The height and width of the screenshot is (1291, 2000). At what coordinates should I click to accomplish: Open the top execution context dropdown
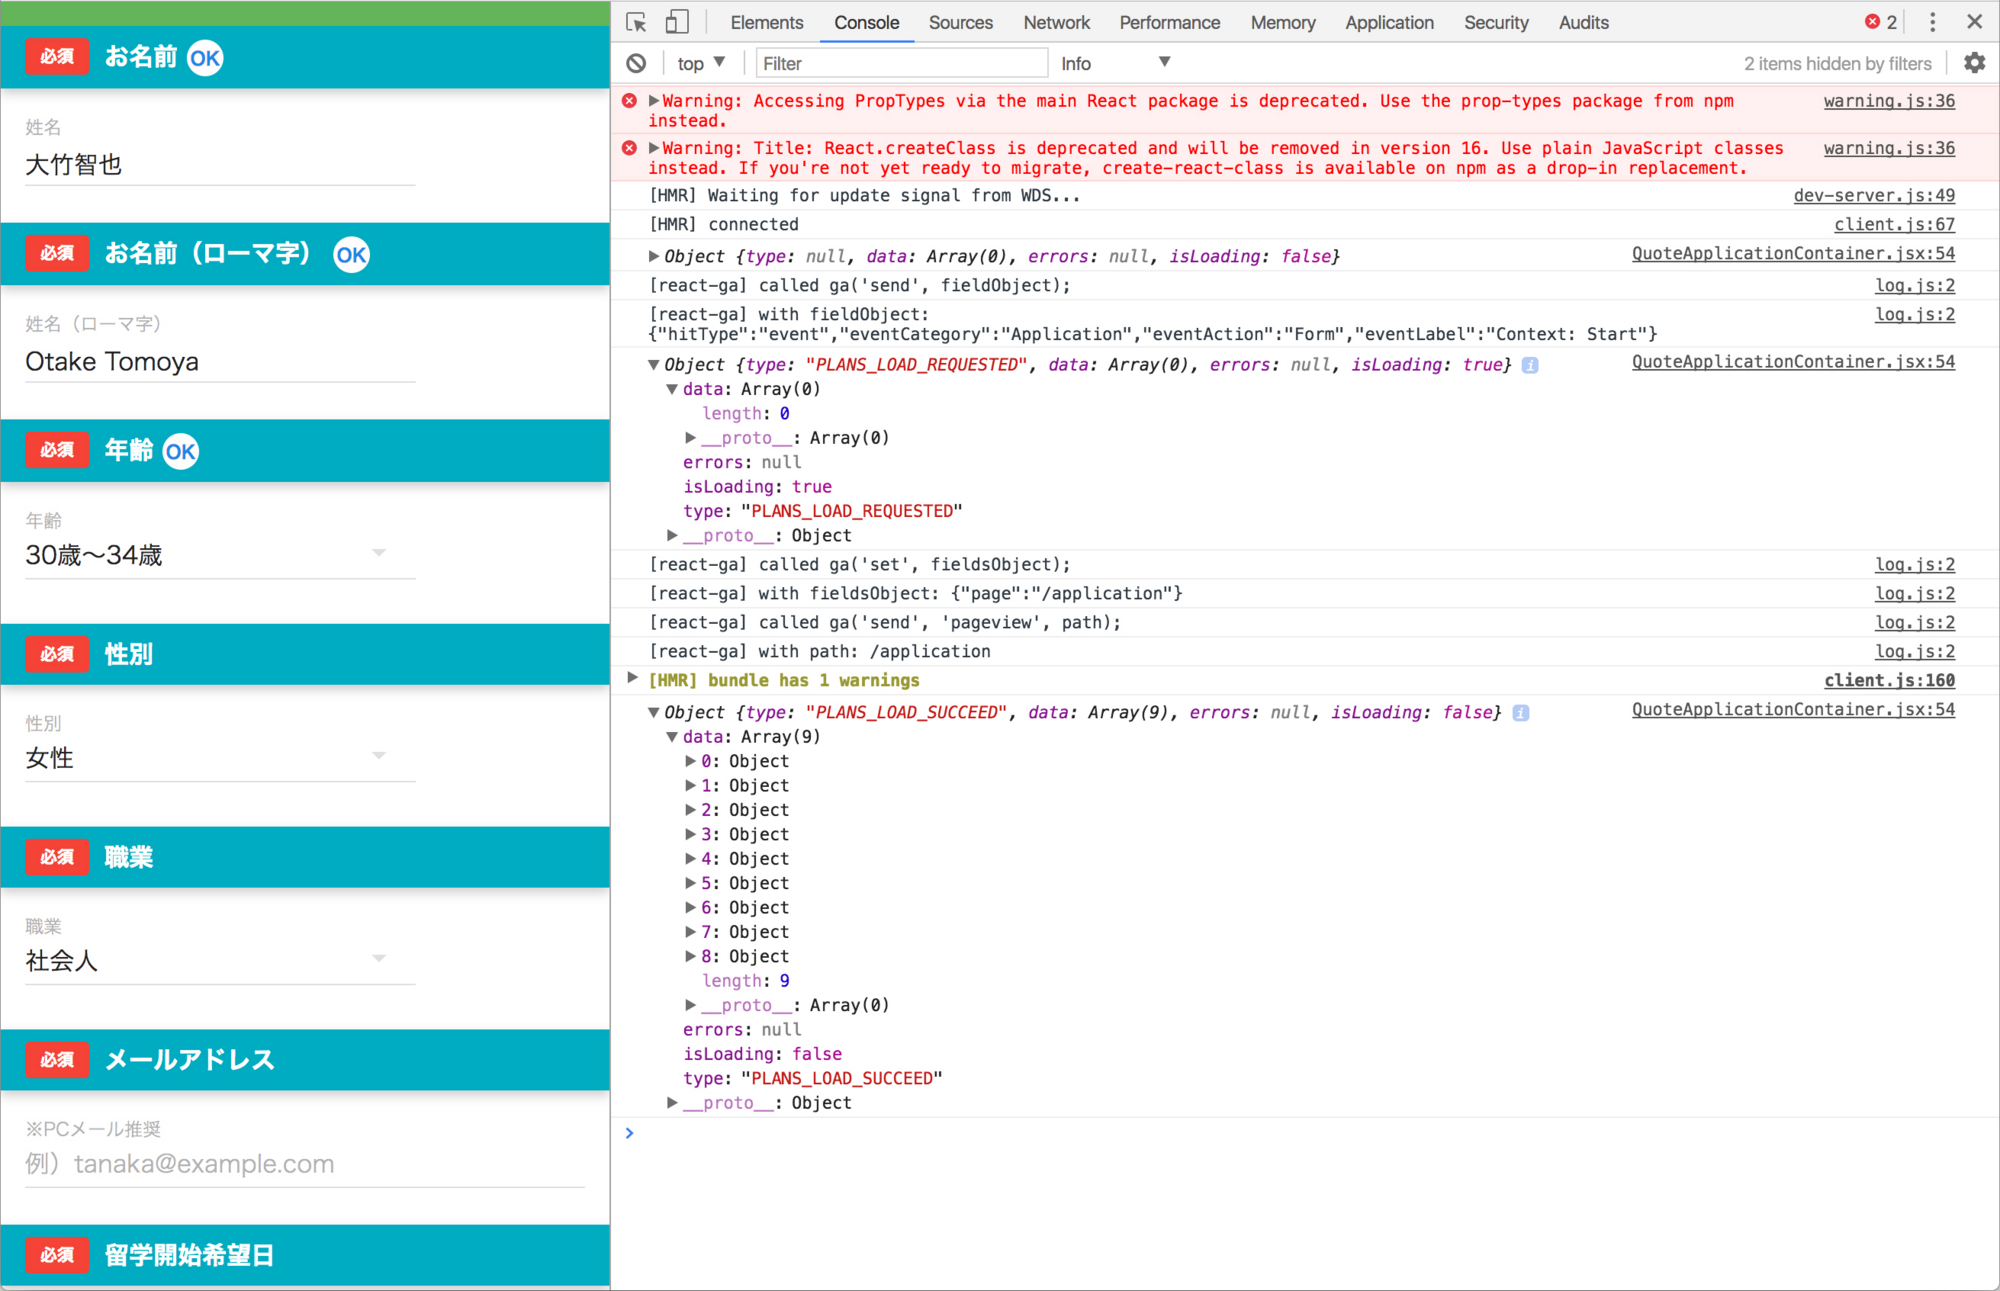point(700,63)
